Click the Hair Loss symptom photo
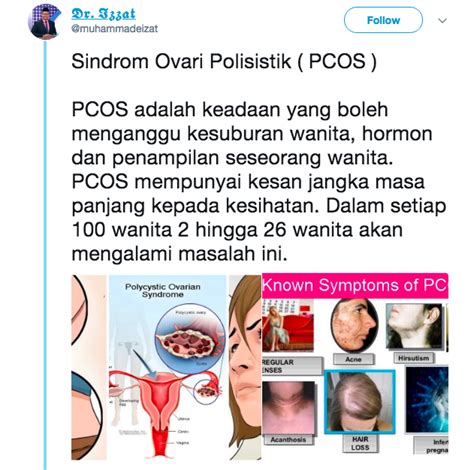Viewport: 474px width, 470px height. 360,402
